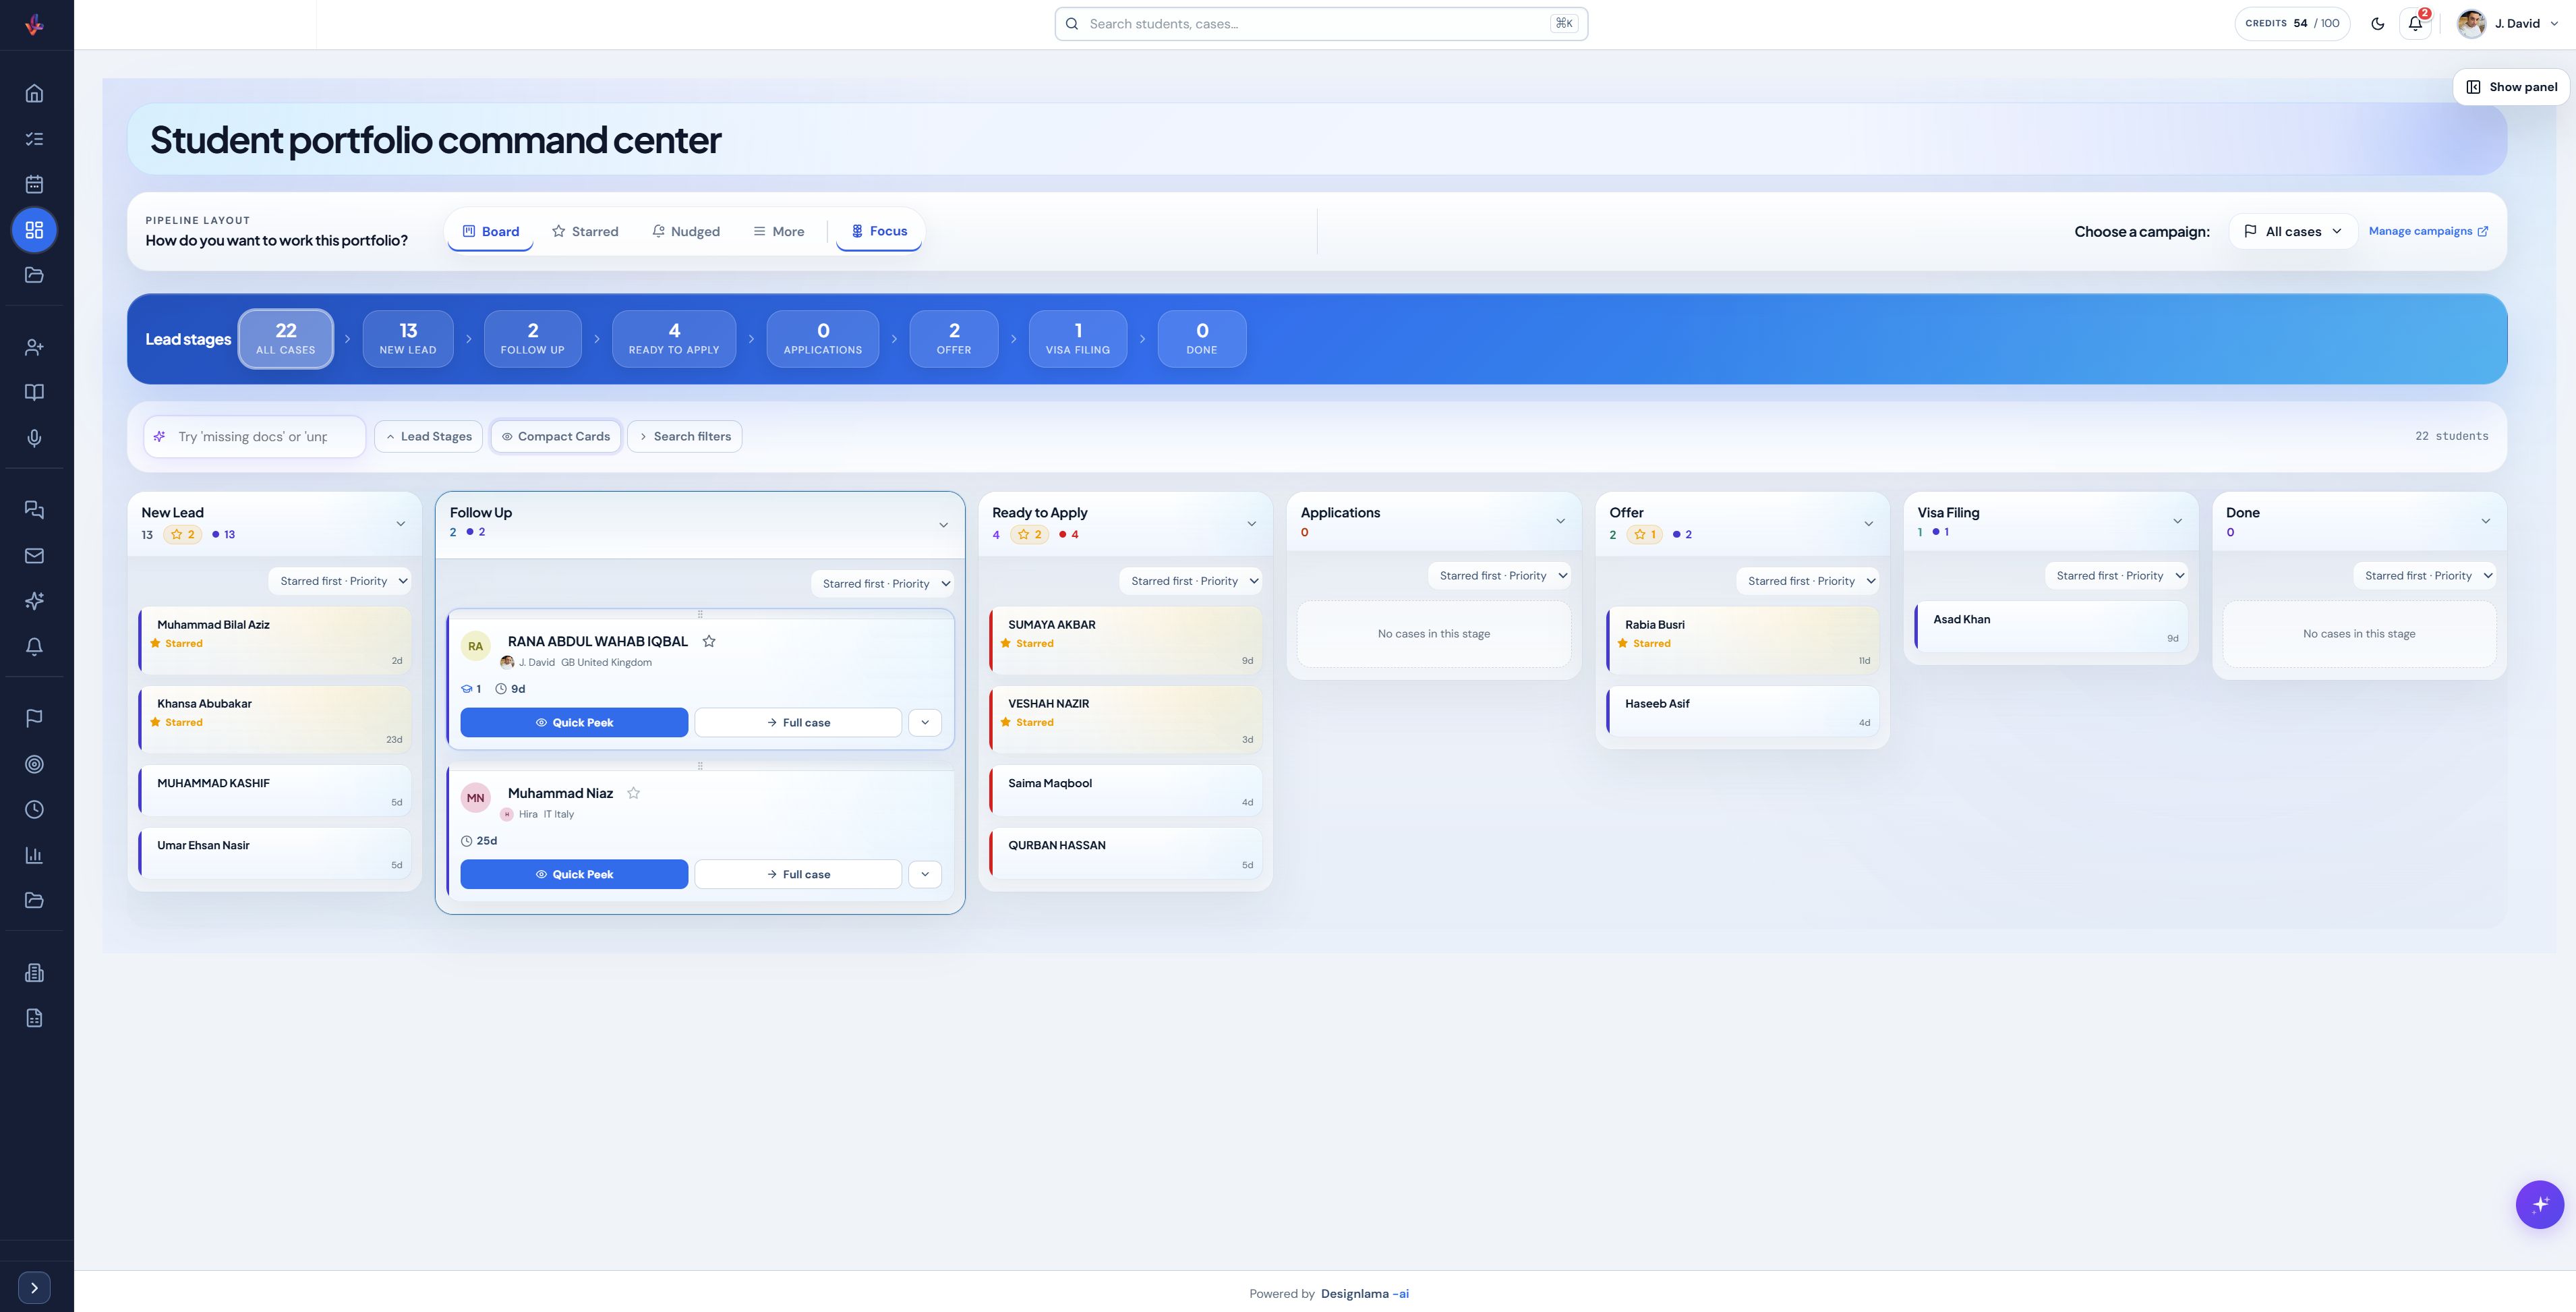This screenshot has width=2576, height=1312.
Task: Open Manage campaigns link
Action: [2428, 231]
